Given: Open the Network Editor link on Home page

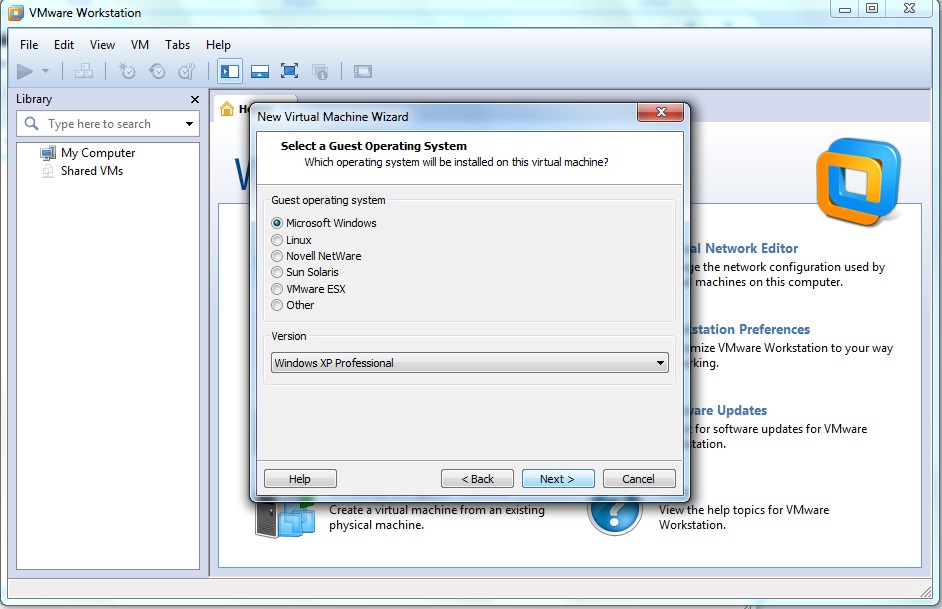Looking at the screenshot, I should pos(744,248).
